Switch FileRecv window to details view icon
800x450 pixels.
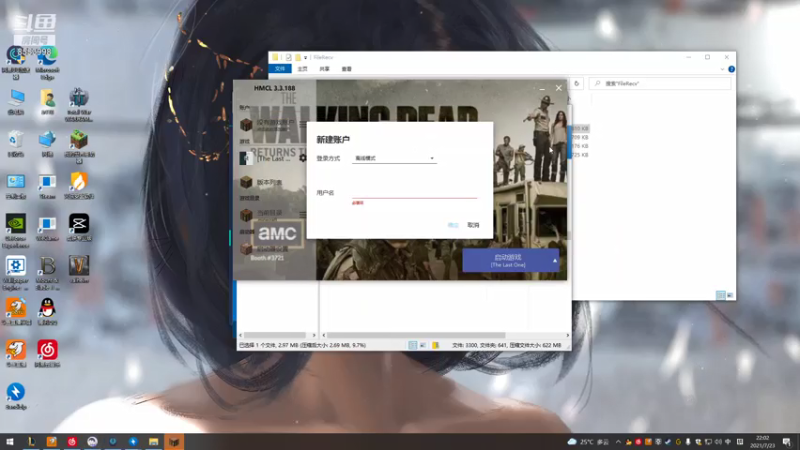tap(720, 295)
